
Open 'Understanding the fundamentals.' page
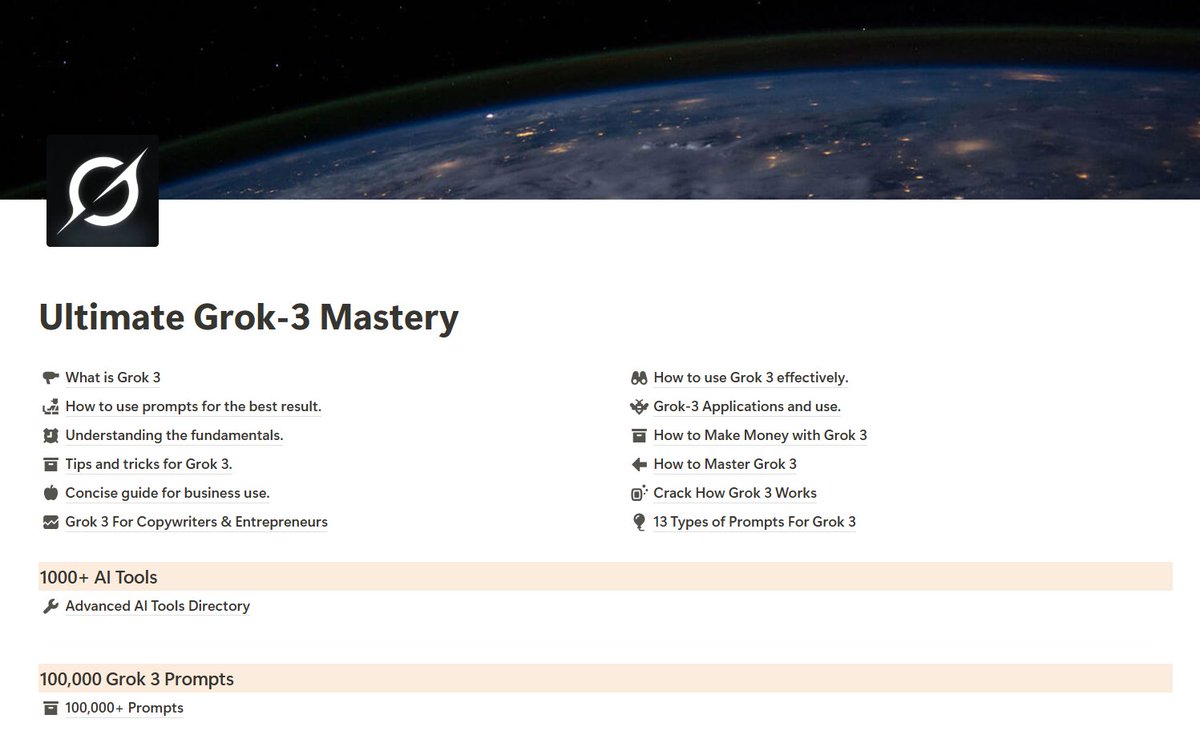point(174,436)
